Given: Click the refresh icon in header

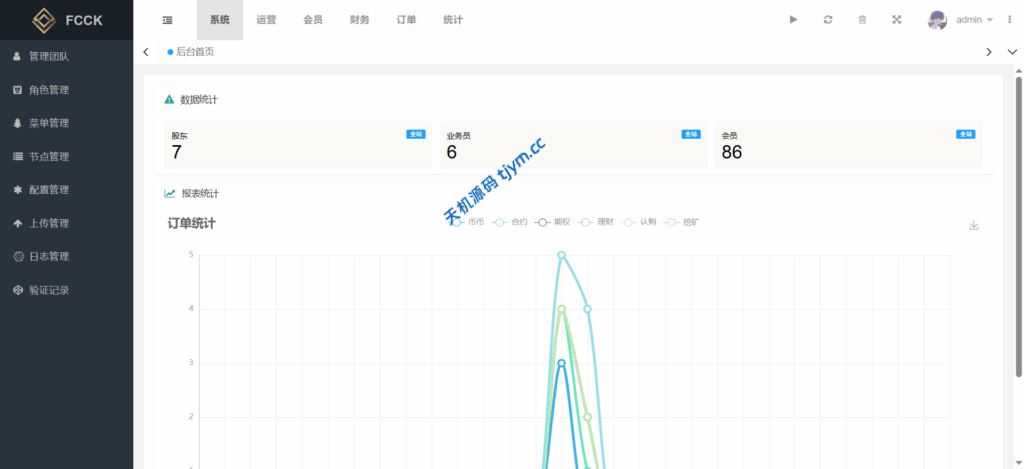Looking at the screenshot, I should (828, 20).
